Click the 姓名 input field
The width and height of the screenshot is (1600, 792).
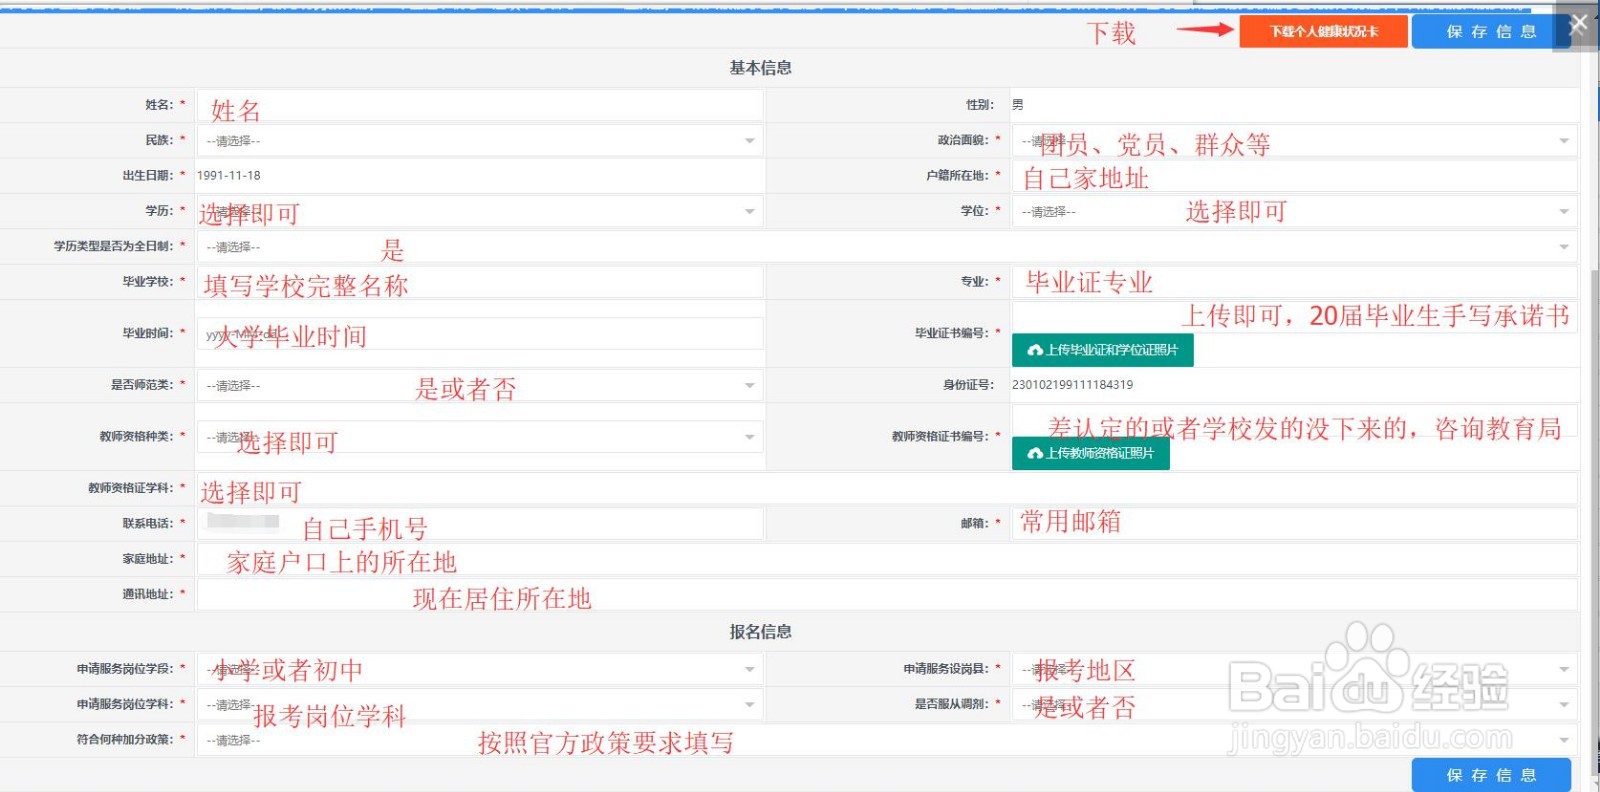(480, 105)
